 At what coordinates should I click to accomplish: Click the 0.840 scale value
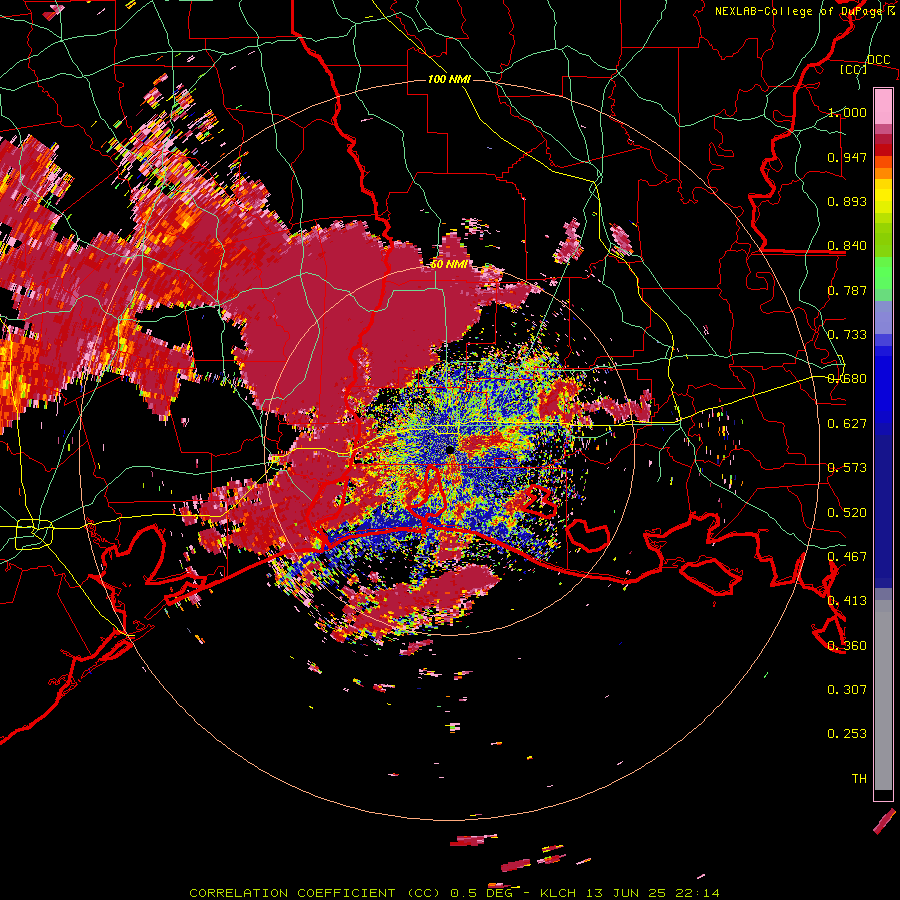pyautogui.click(x=847, y=246)
